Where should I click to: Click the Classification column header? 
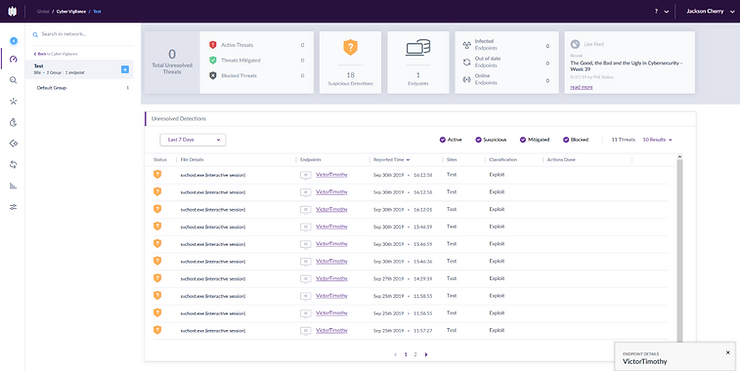(x=503, y=160)
